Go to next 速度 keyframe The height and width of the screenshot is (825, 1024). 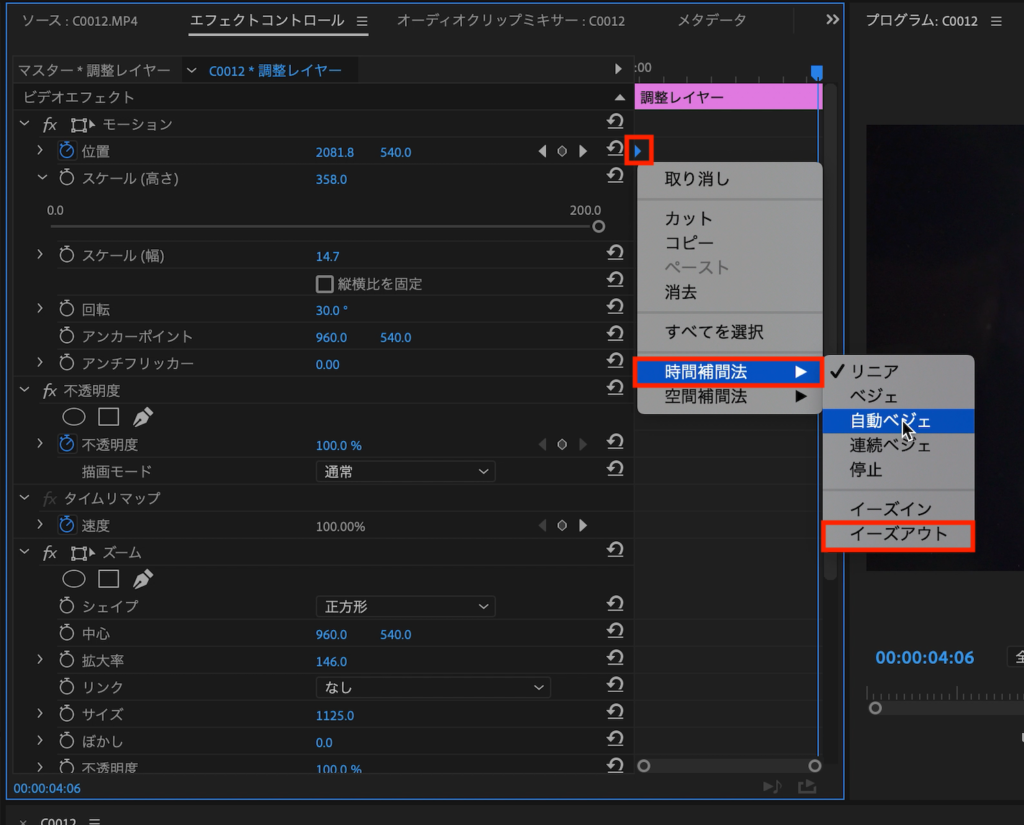pyautogui.click(x=583, y=526)
